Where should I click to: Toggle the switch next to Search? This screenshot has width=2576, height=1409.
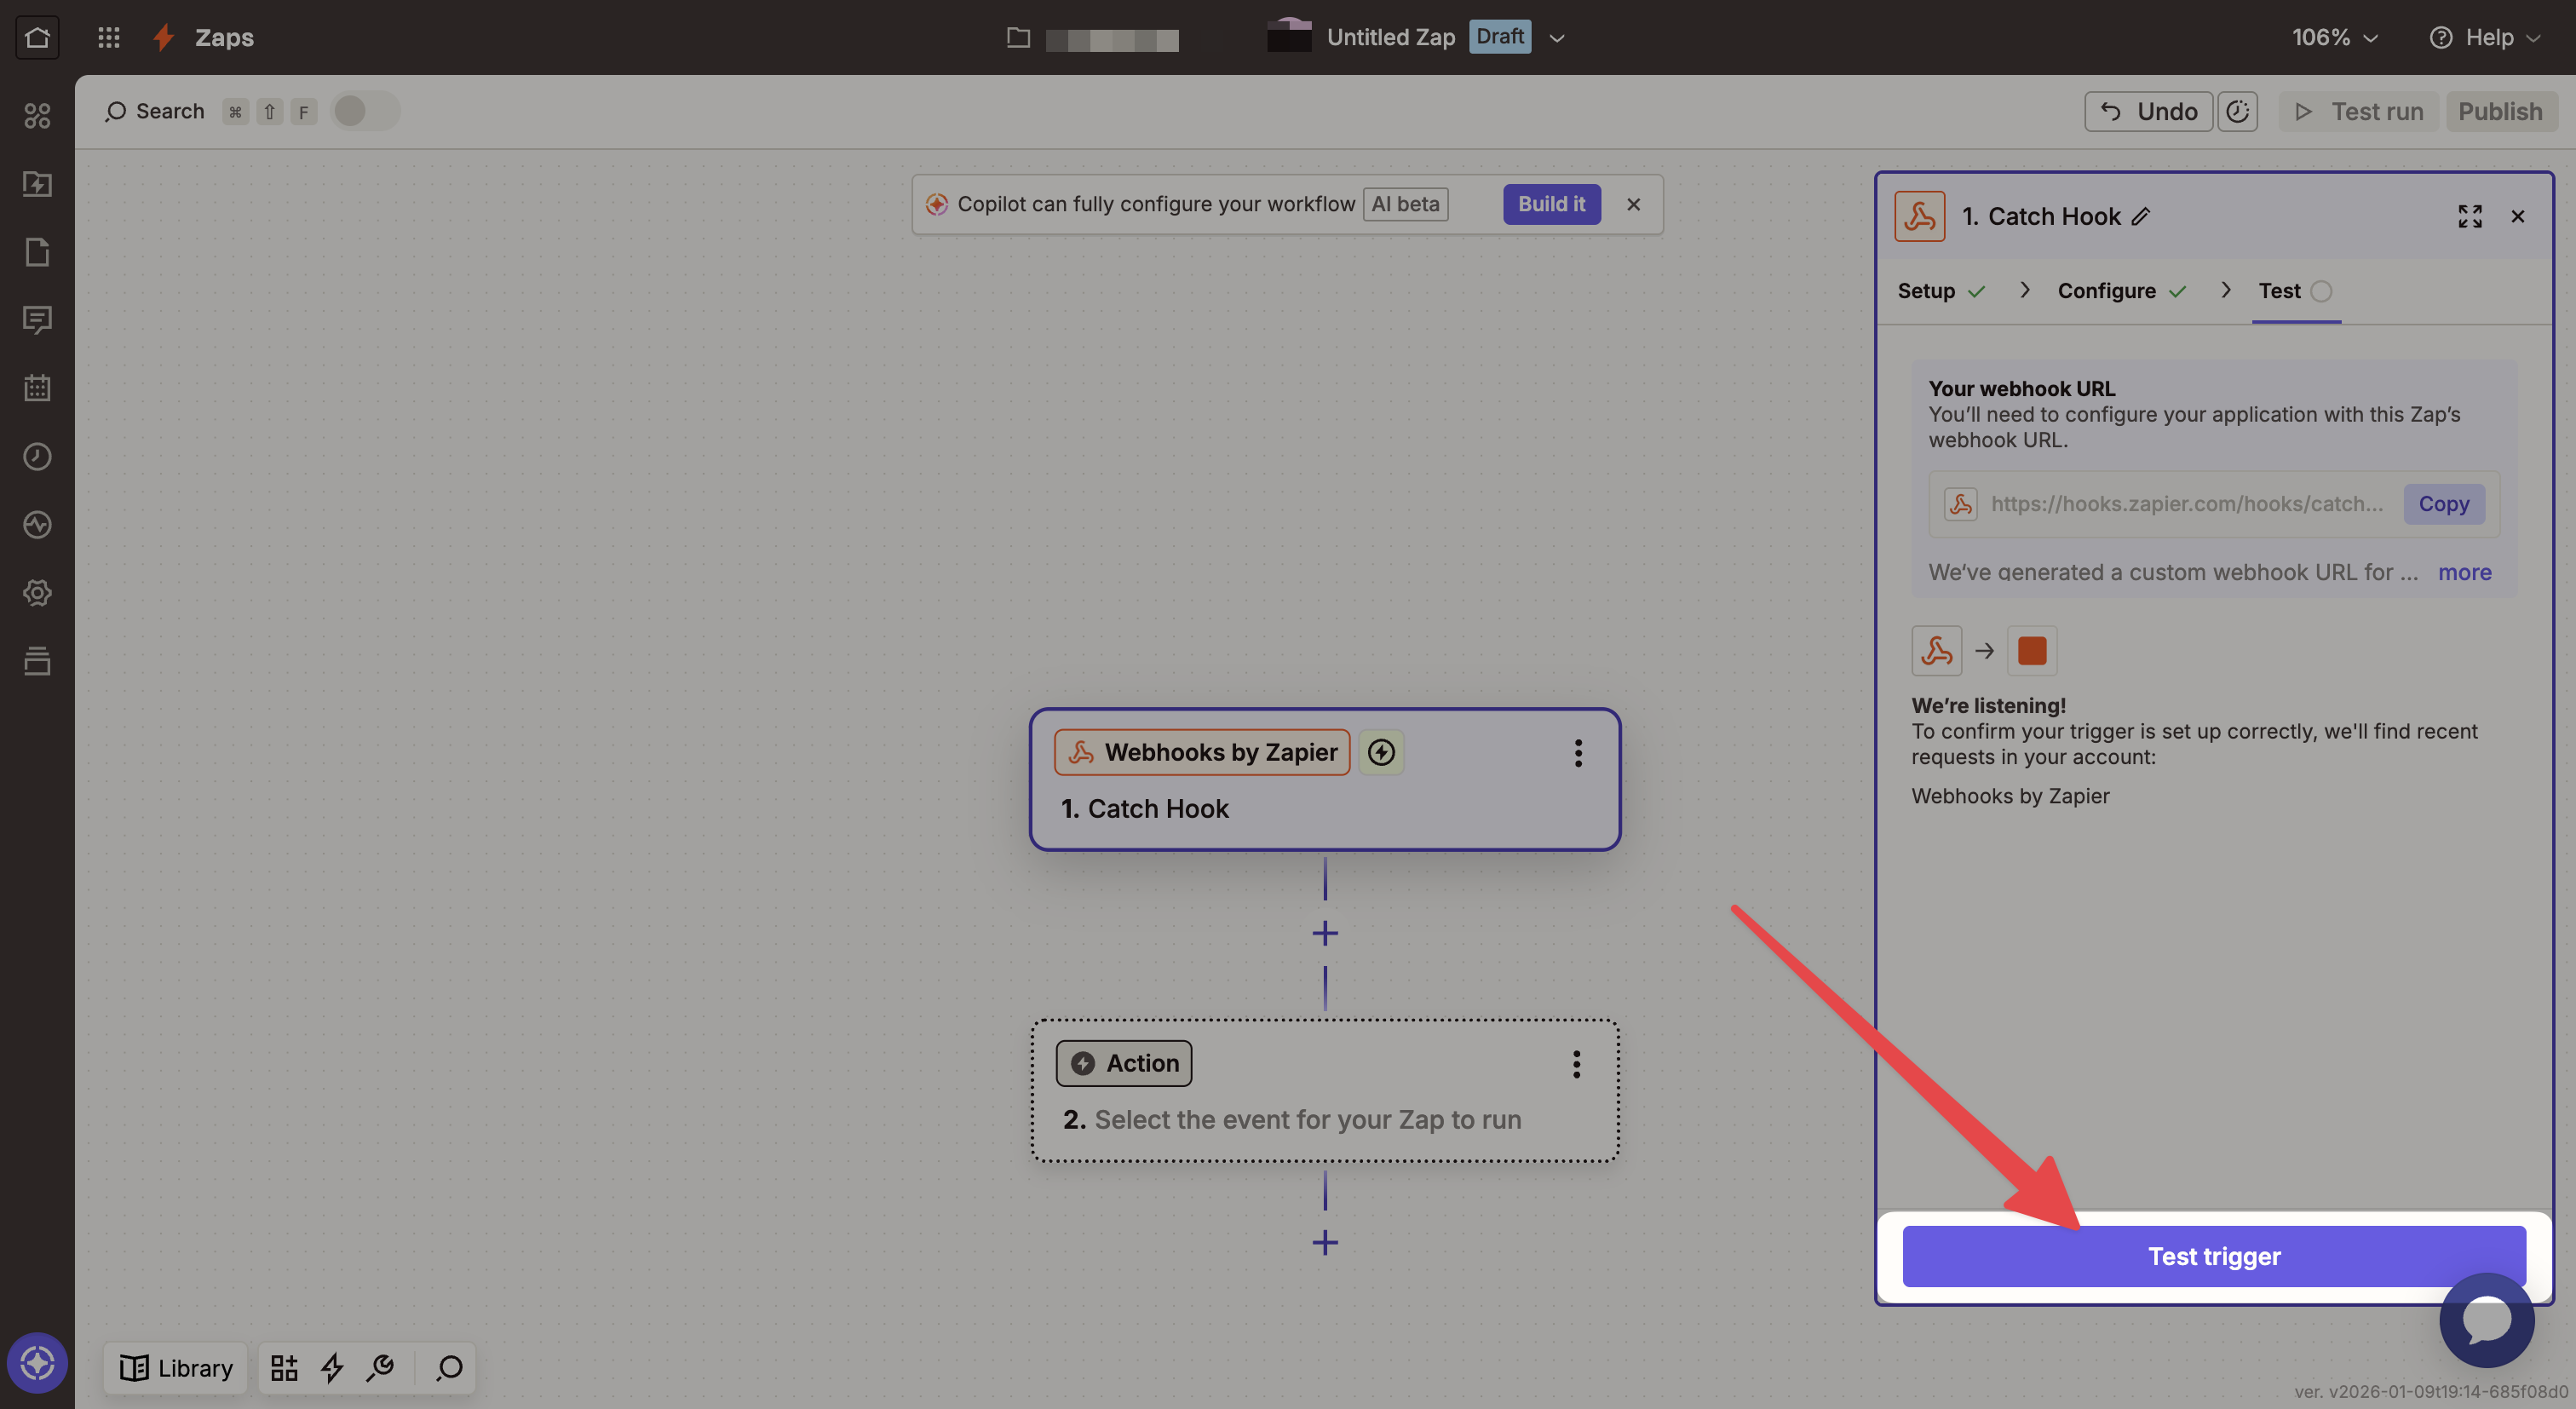(365, 111)
